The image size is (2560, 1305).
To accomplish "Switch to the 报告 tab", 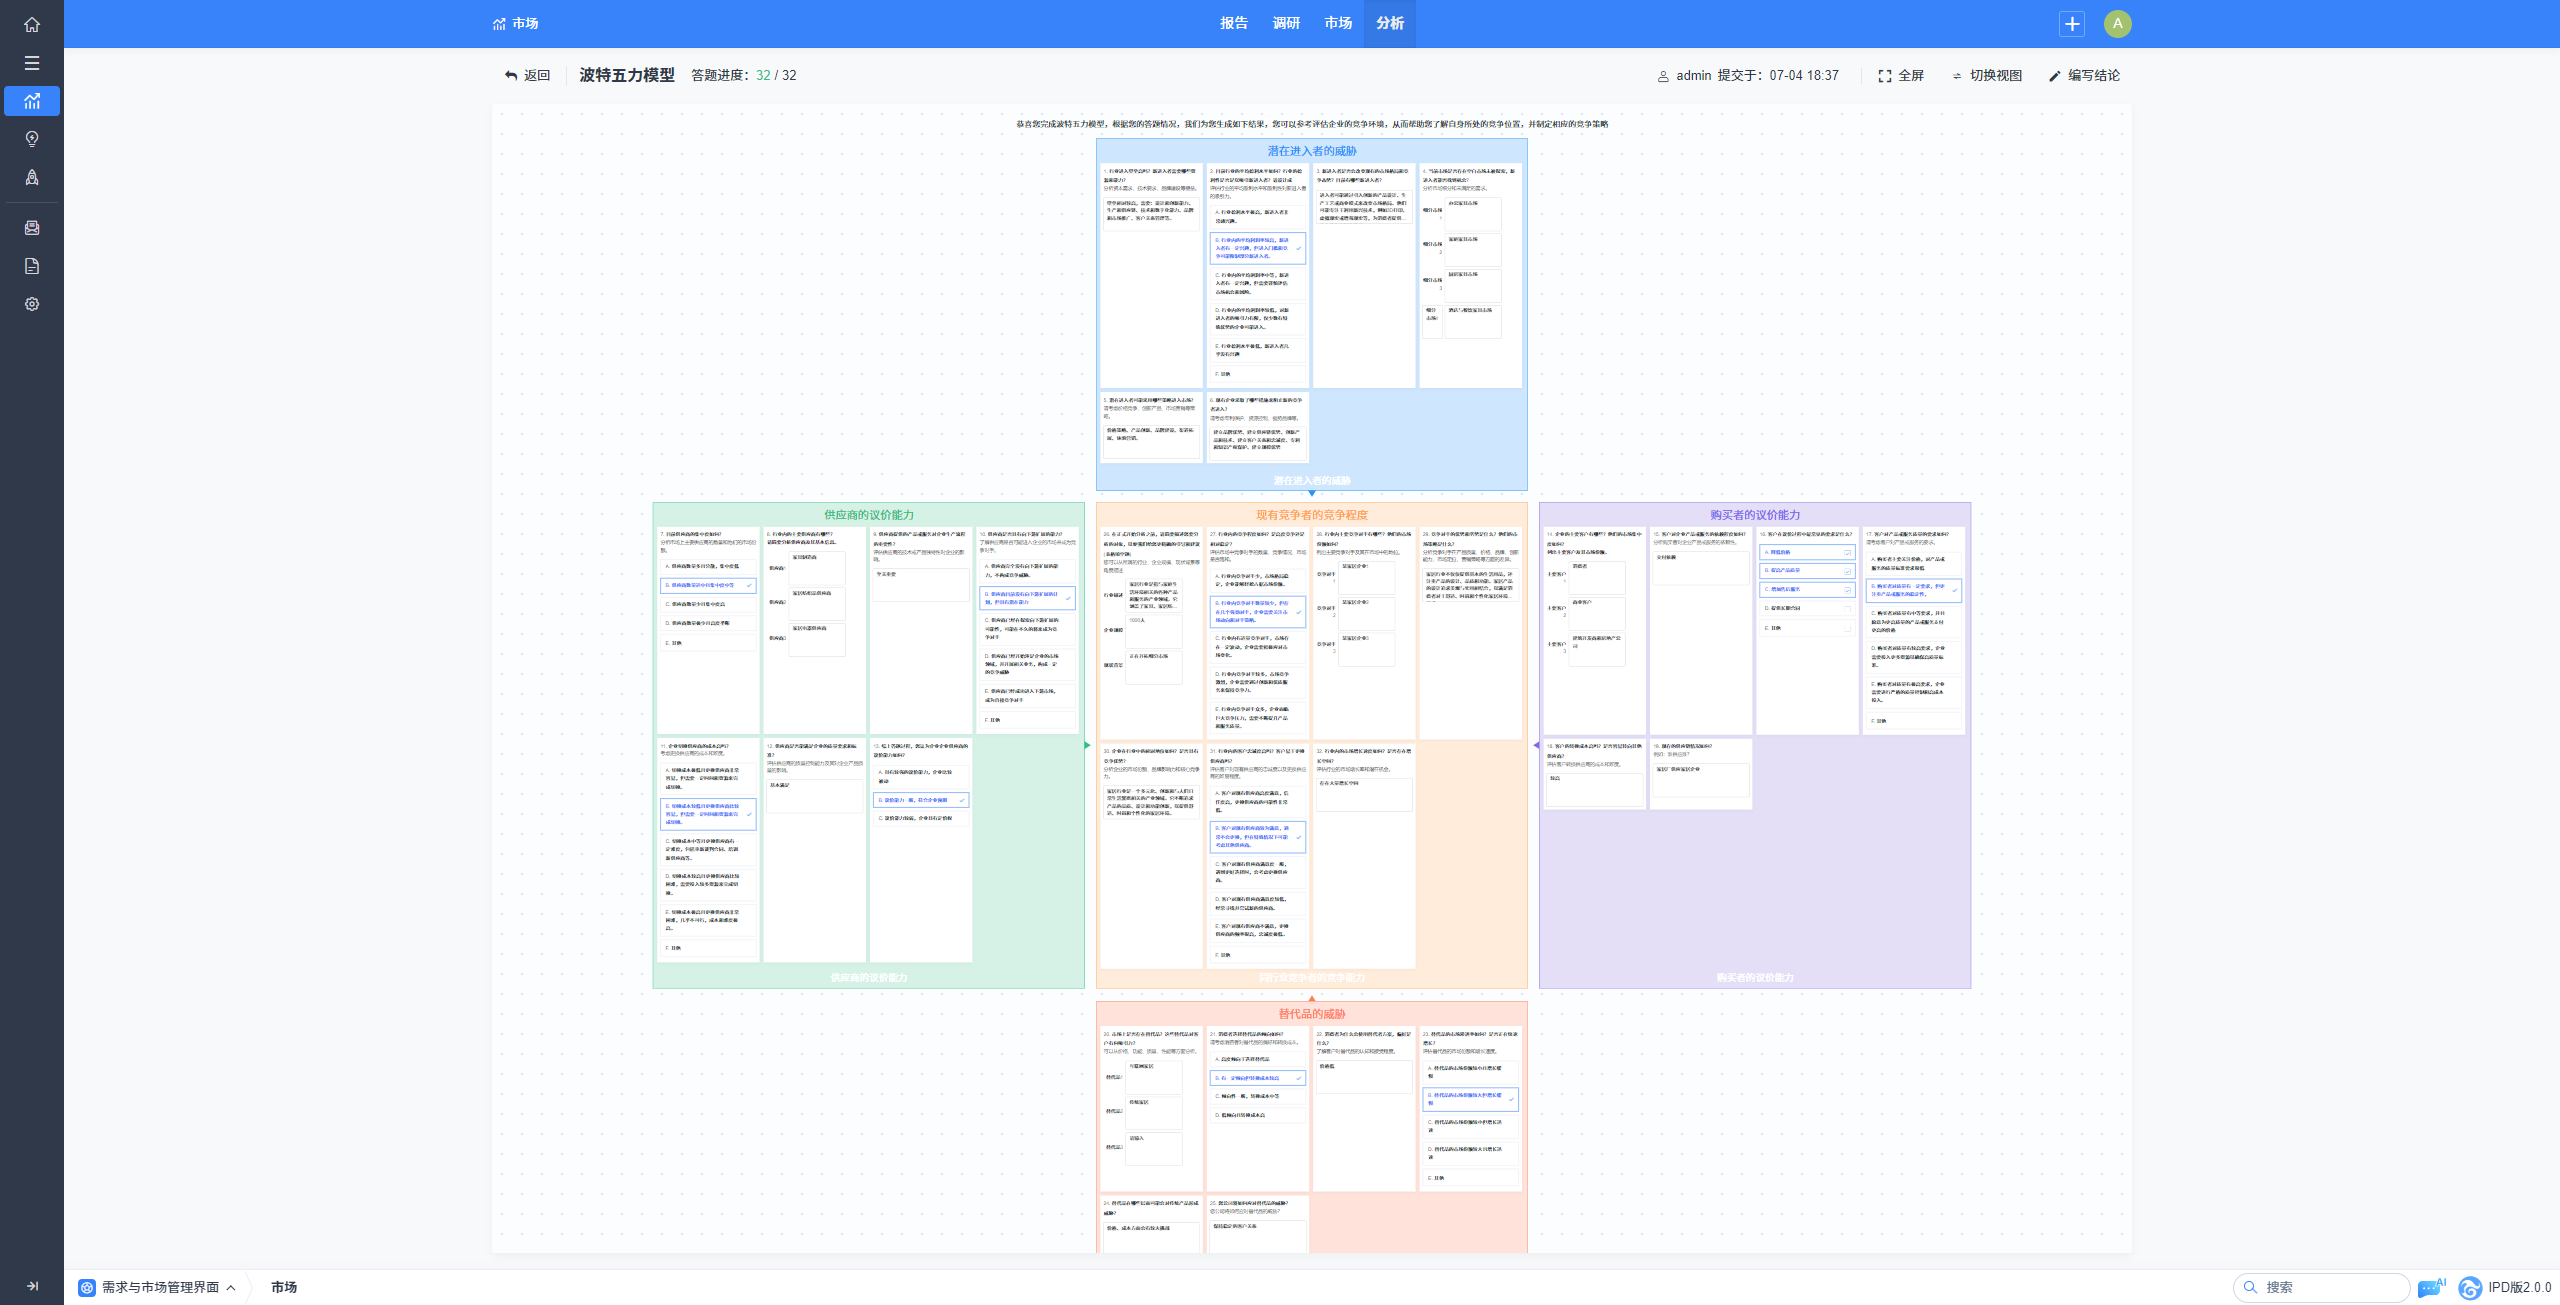I will pos(1234,23).
